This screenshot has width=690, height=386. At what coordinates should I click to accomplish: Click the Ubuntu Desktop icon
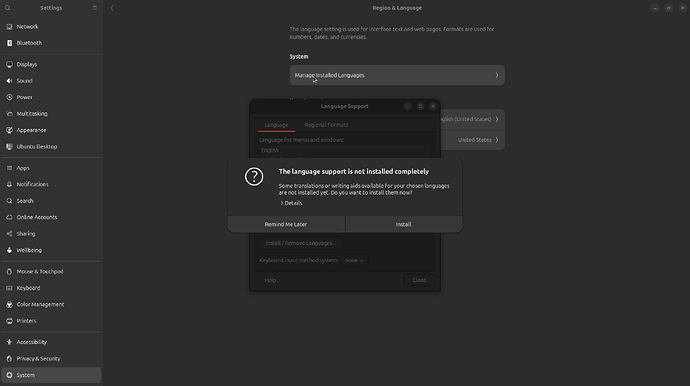[9, 147]
